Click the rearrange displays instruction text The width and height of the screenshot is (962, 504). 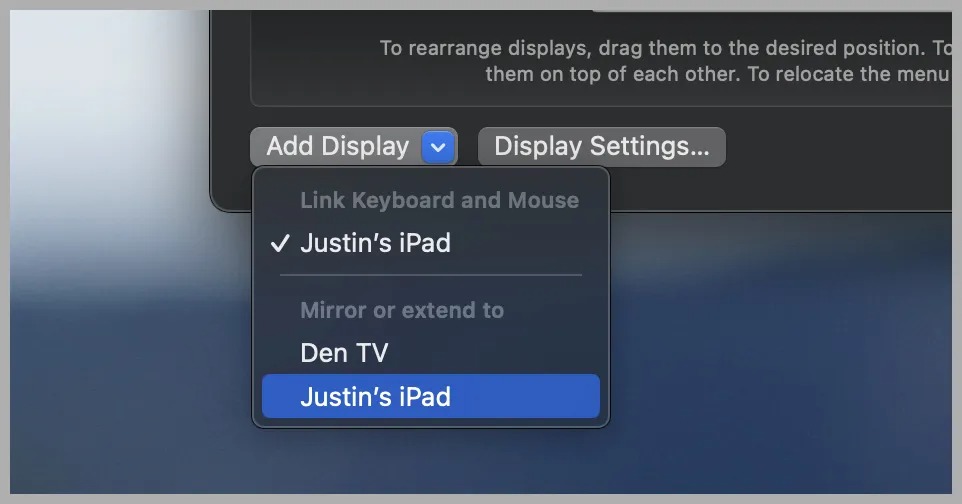[665, 61]
